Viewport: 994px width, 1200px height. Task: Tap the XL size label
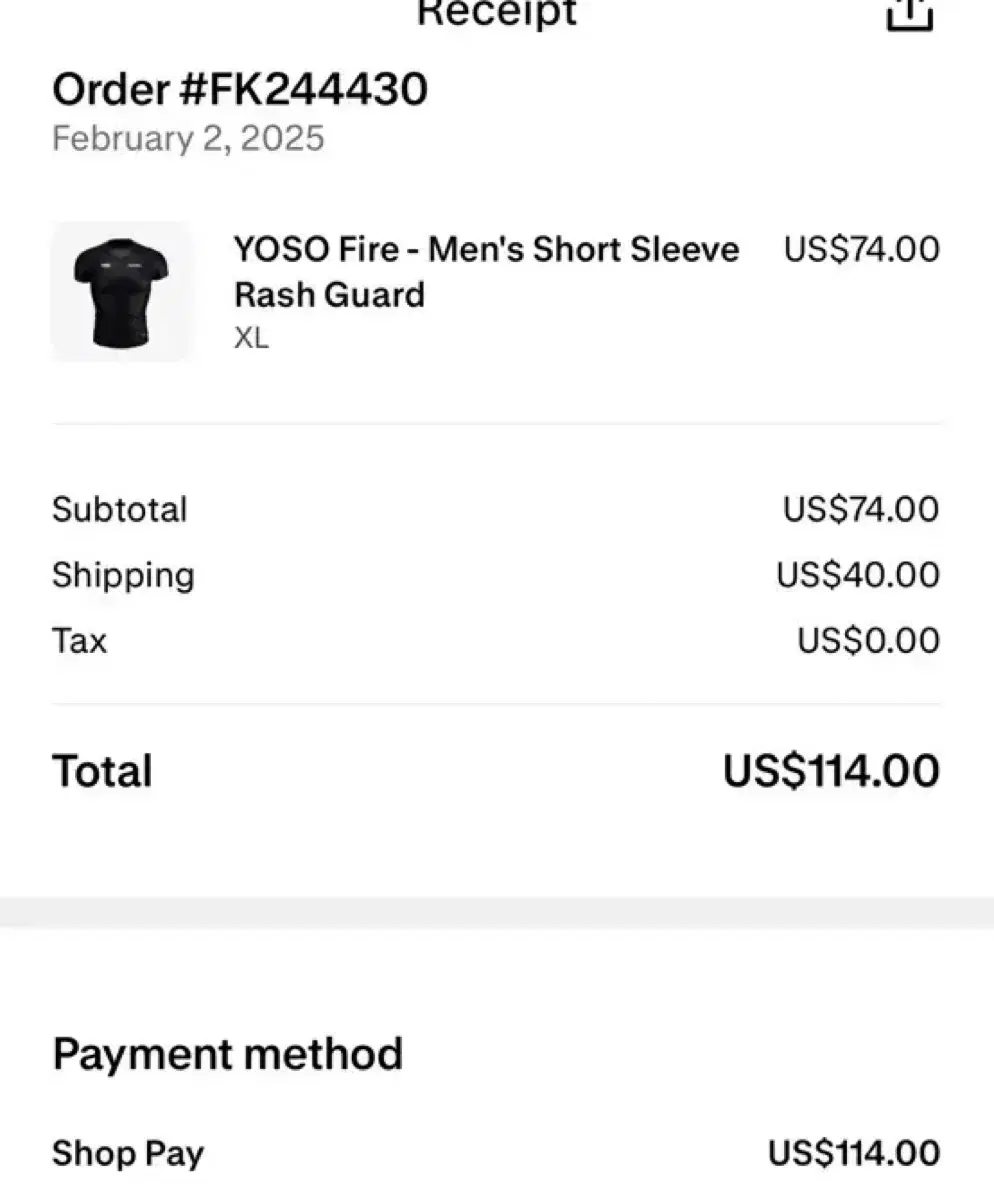click(251, 338)
